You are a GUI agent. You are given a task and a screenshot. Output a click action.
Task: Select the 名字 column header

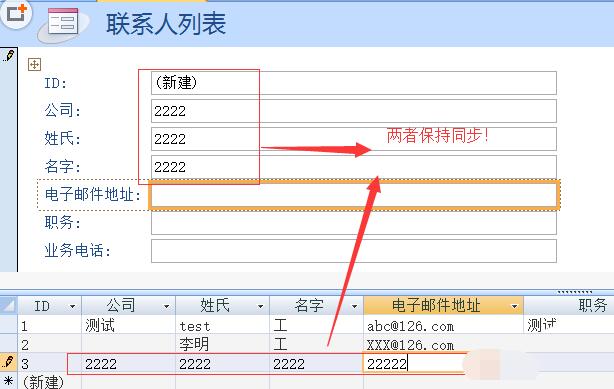(x=316, y=306)
